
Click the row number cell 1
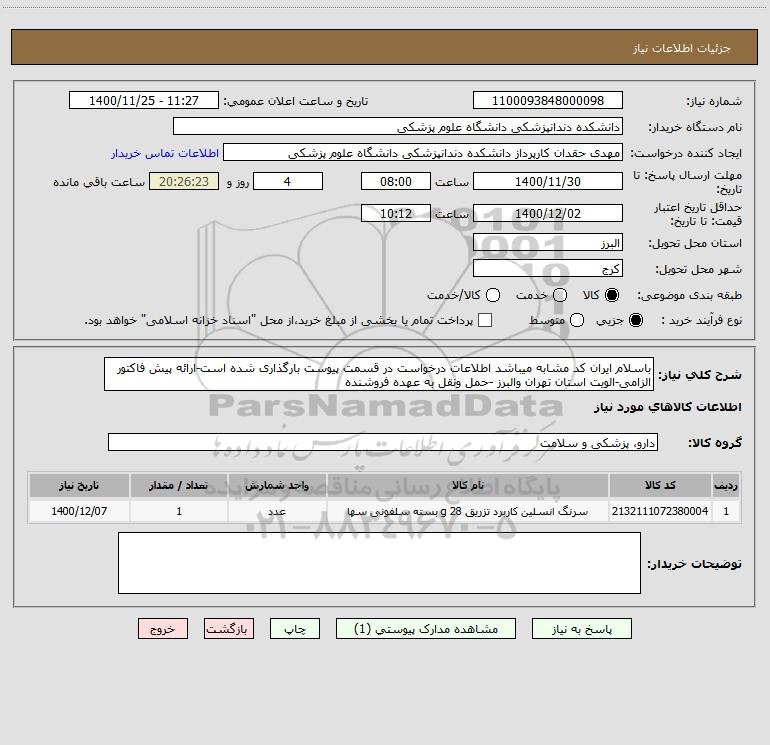tap(726, 511)
